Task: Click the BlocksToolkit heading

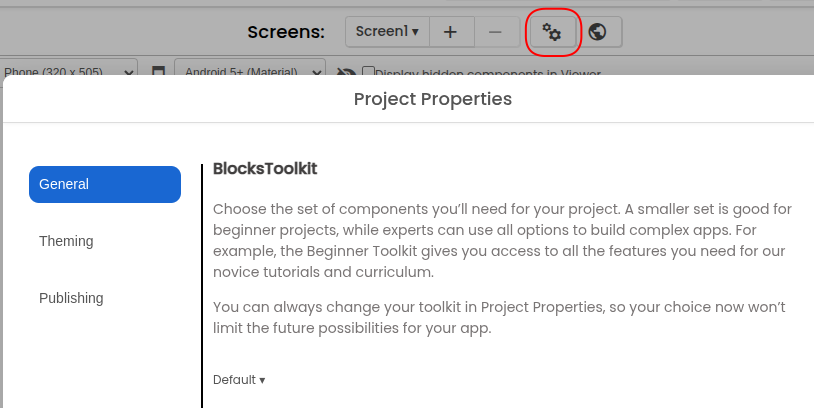Action: coord(265,168)
